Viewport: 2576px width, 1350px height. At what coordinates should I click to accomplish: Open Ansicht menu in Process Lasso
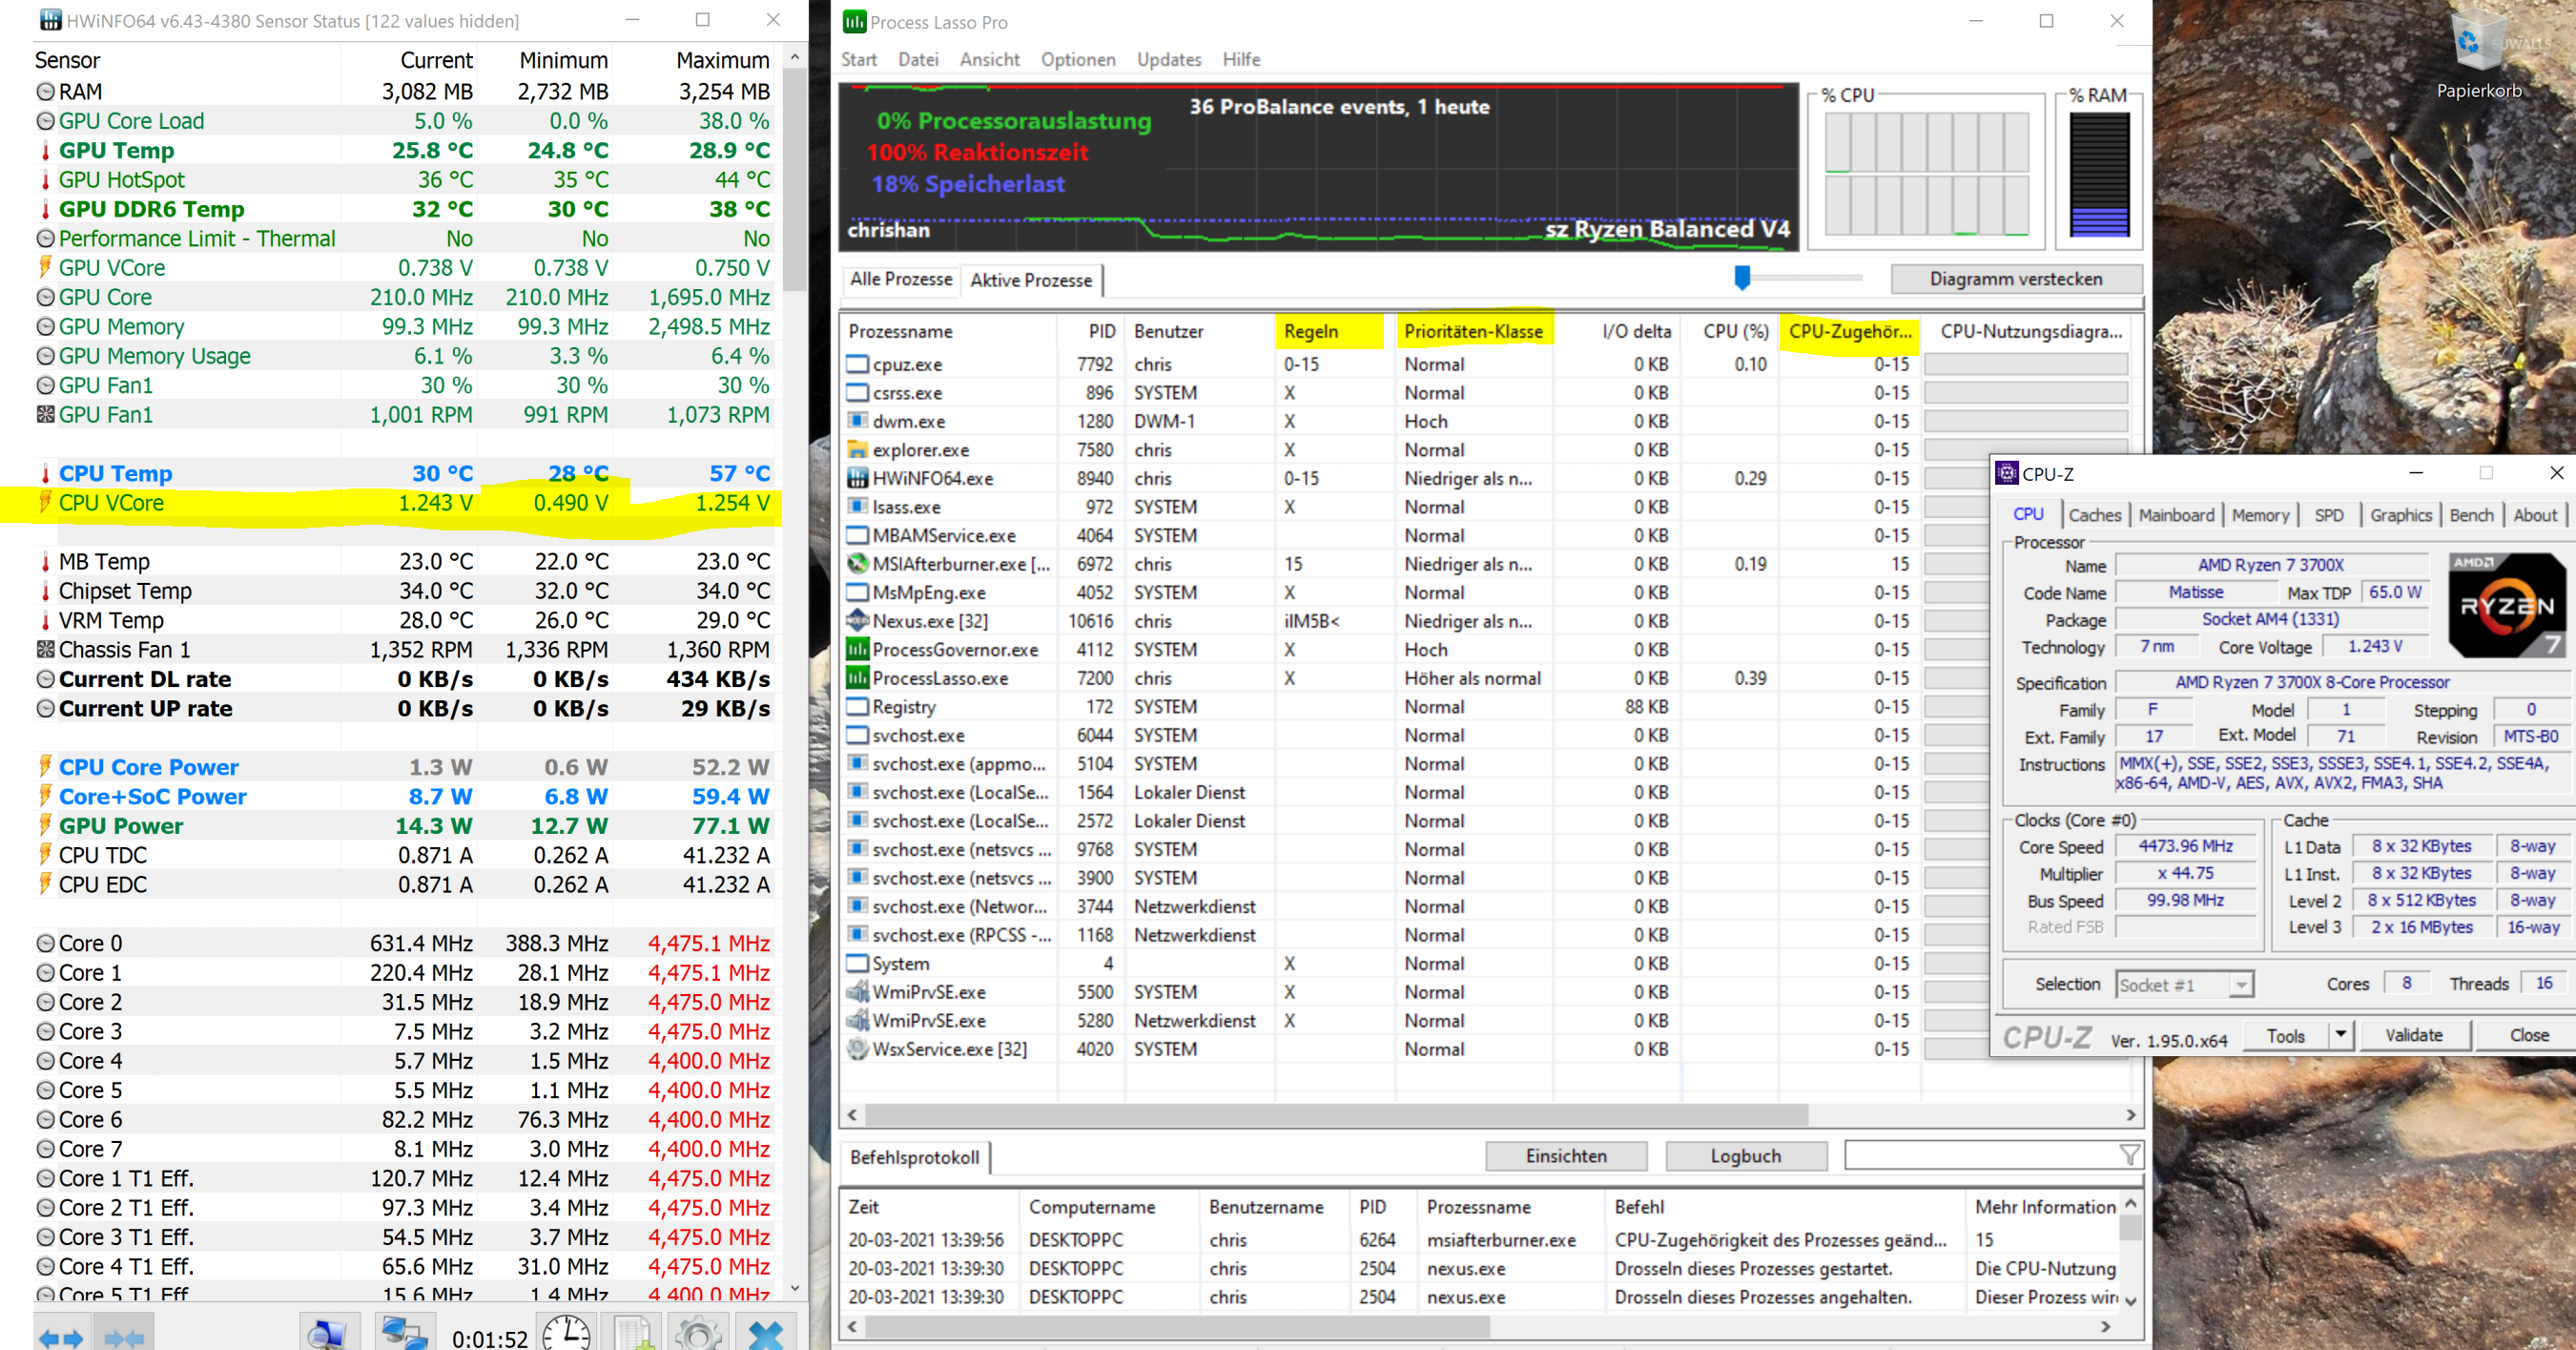point(989,59)
